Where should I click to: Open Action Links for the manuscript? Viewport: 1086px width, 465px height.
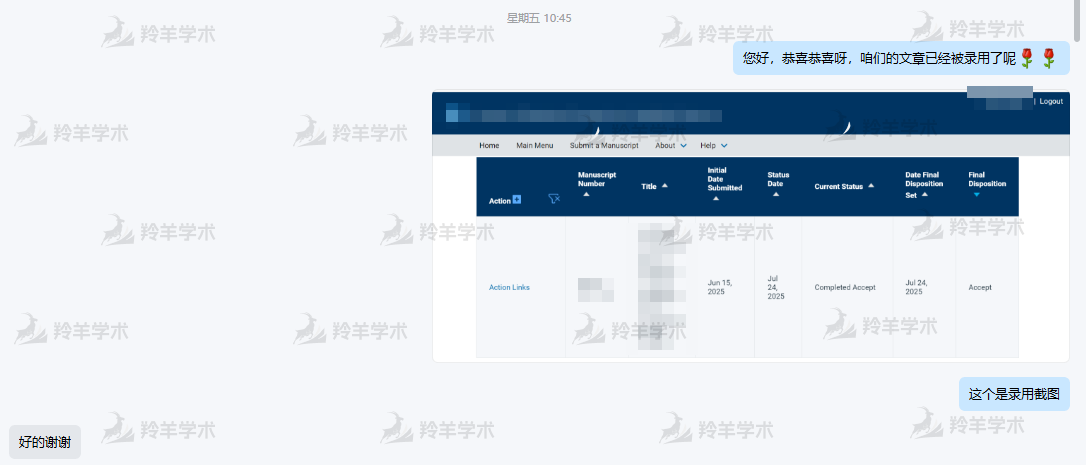pos(509,288)
